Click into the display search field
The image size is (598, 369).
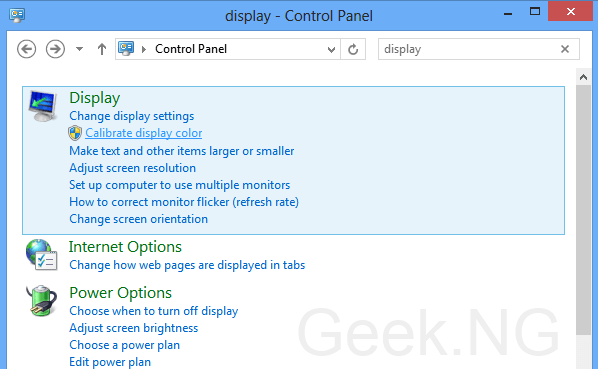click(469, 49)
